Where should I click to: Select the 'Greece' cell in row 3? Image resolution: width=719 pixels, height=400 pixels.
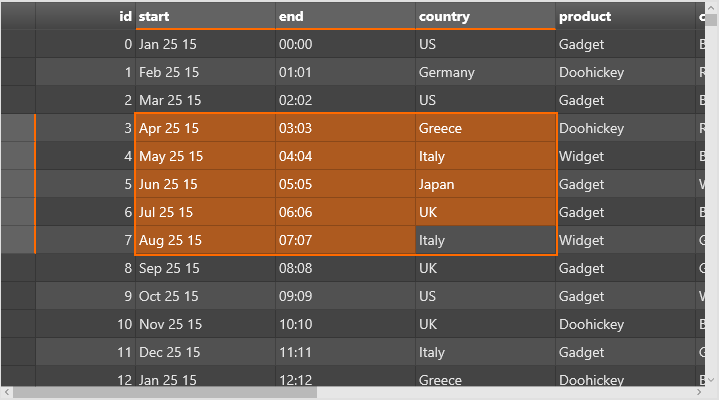click(x=485, y=128)
